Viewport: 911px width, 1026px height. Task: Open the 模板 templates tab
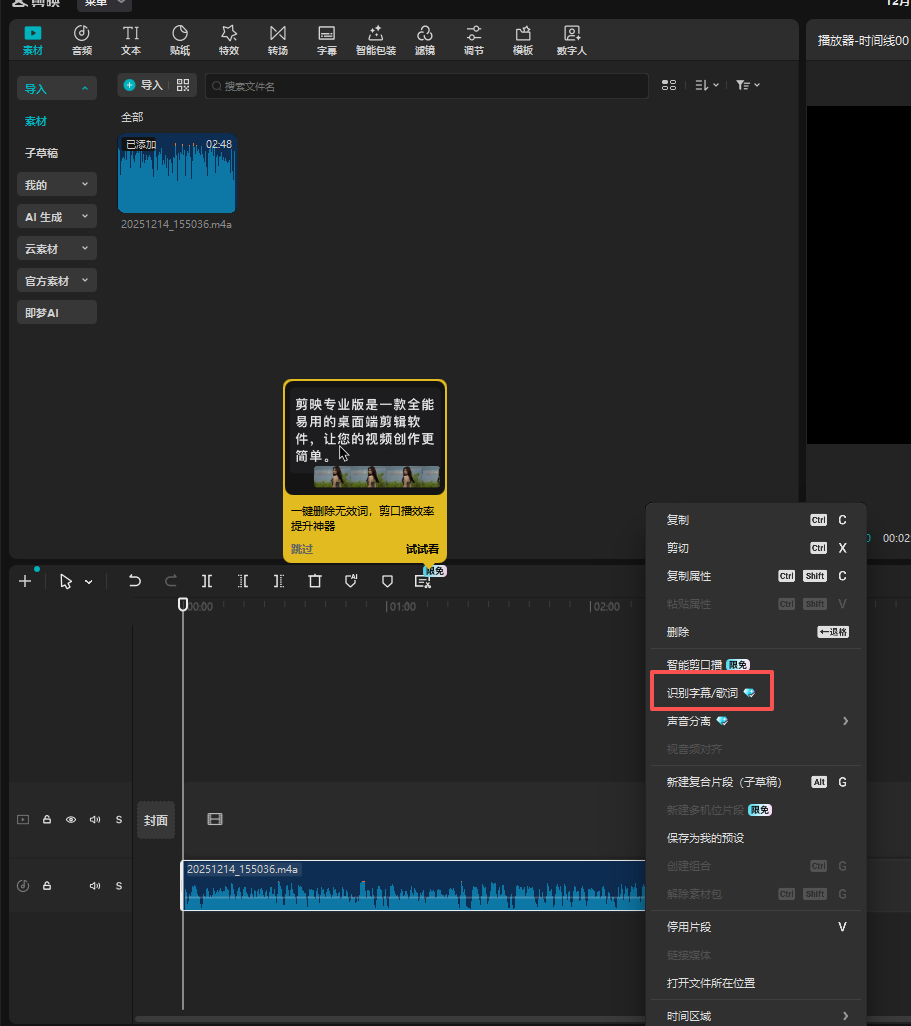[x=523, y=41]
